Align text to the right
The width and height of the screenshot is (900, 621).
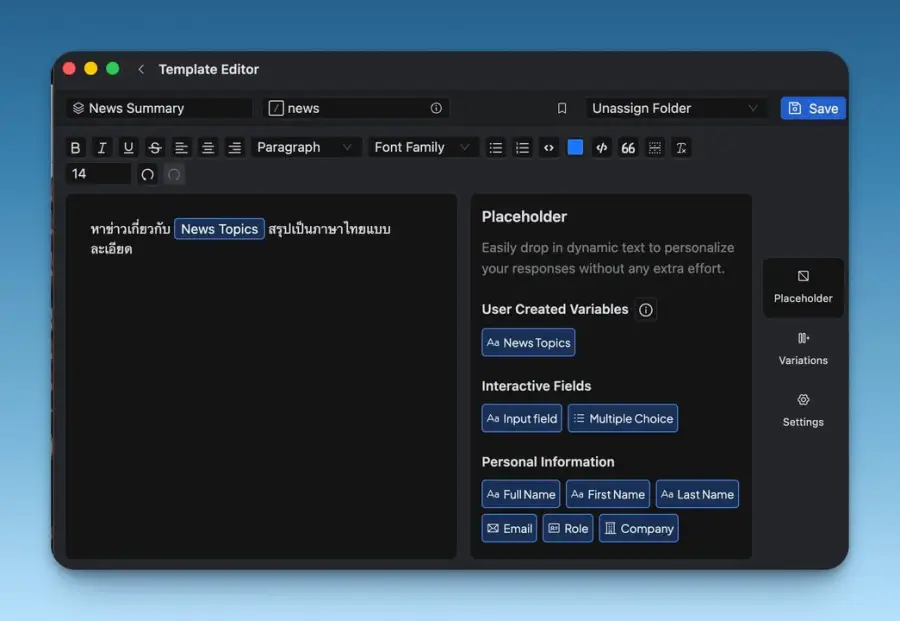(x=235, y=148)
